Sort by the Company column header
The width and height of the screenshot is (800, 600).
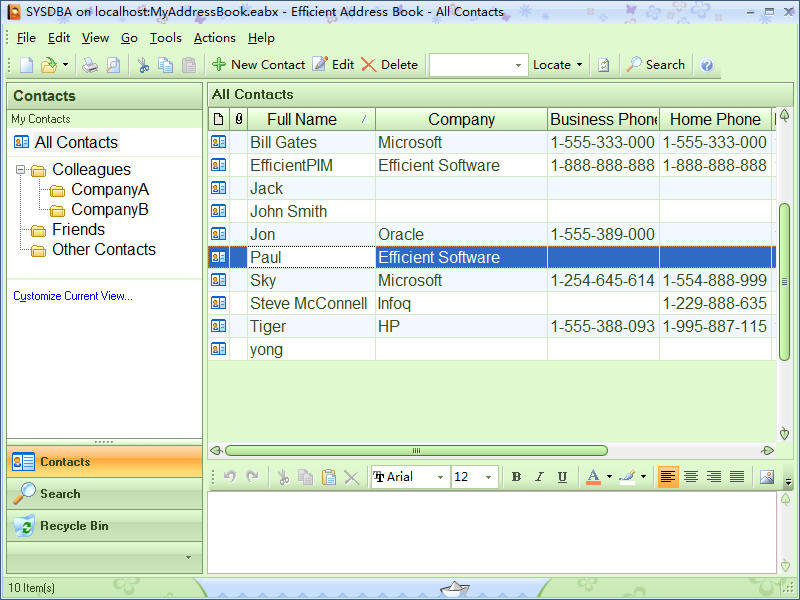pyautogui.click(x=461, y=119)
